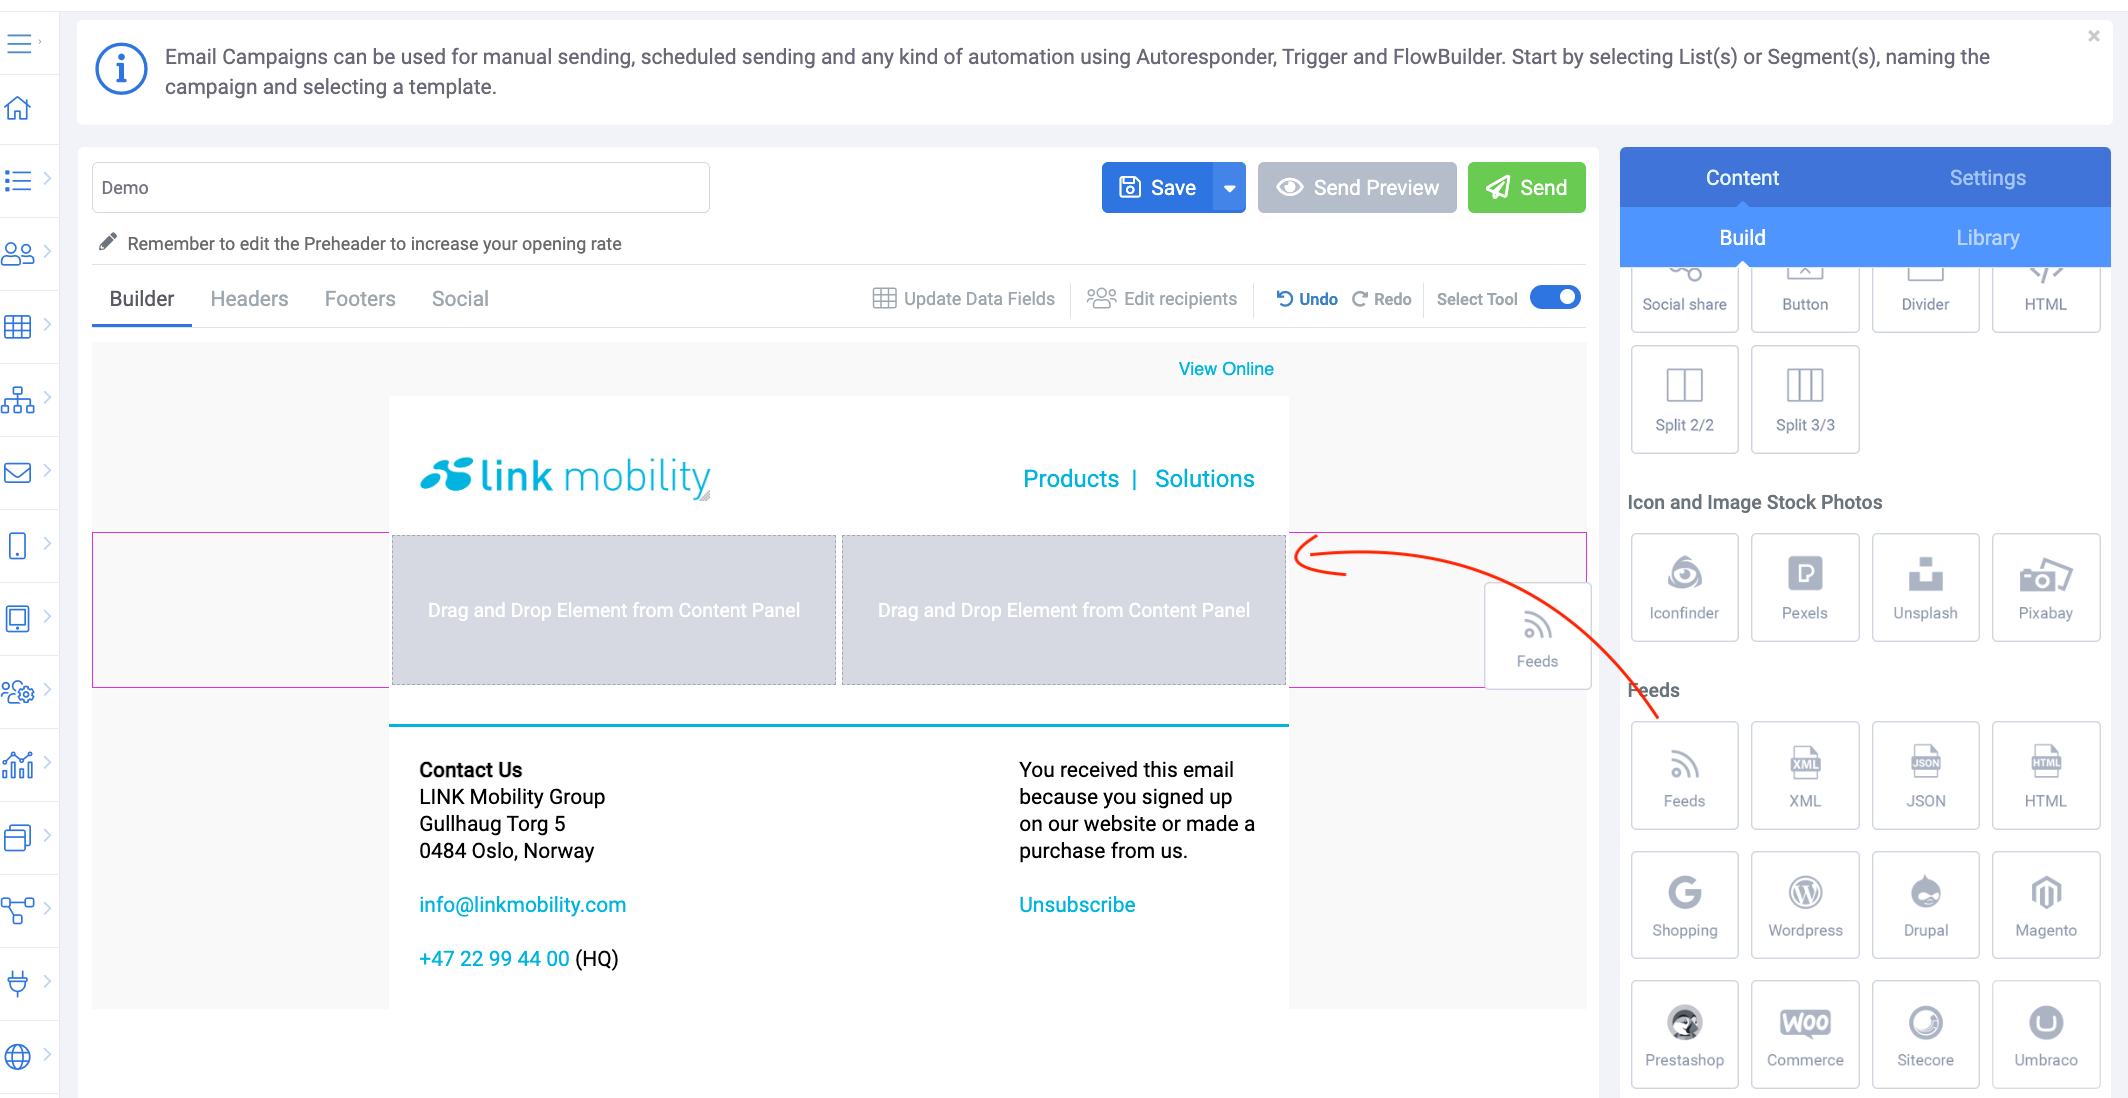Open the plug integrations icon in sidebar
The height and width of the screenshot is (1098, 2128).
18,983
